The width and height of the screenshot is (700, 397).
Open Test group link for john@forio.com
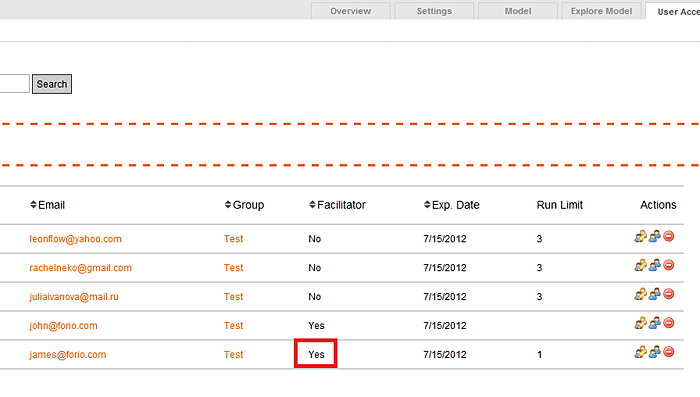(x=233, y=326)
